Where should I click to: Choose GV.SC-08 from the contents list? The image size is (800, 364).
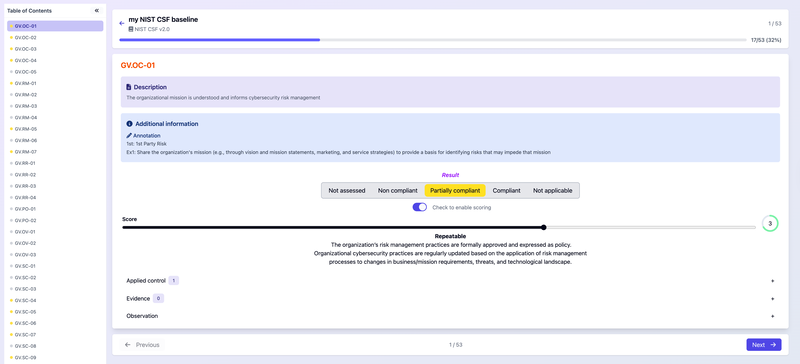coord(26,346)
